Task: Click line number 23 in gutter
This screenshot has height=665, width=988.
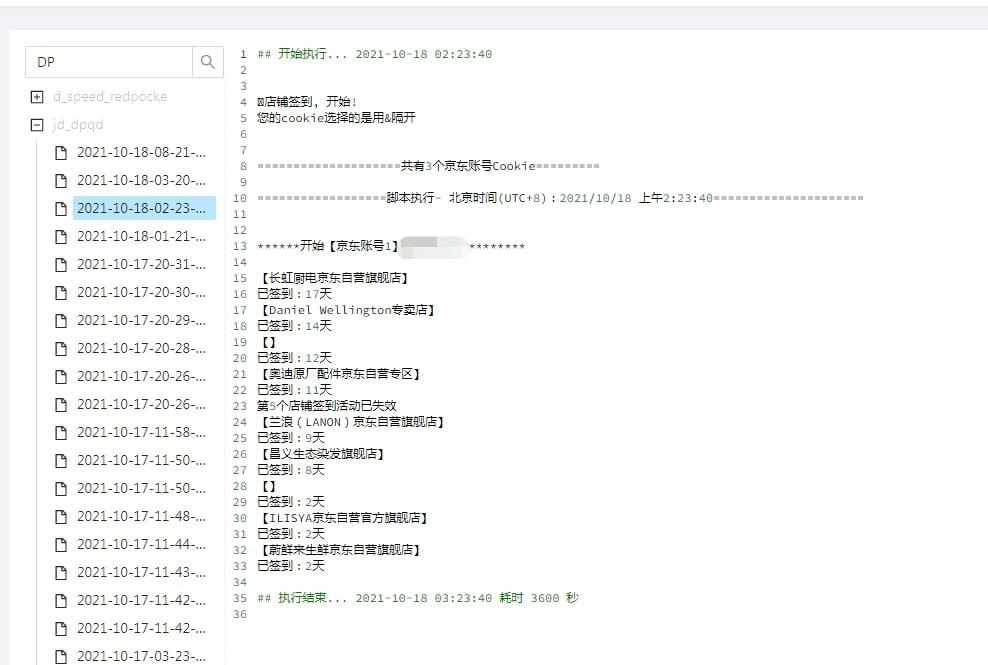Action: (240, 406)
